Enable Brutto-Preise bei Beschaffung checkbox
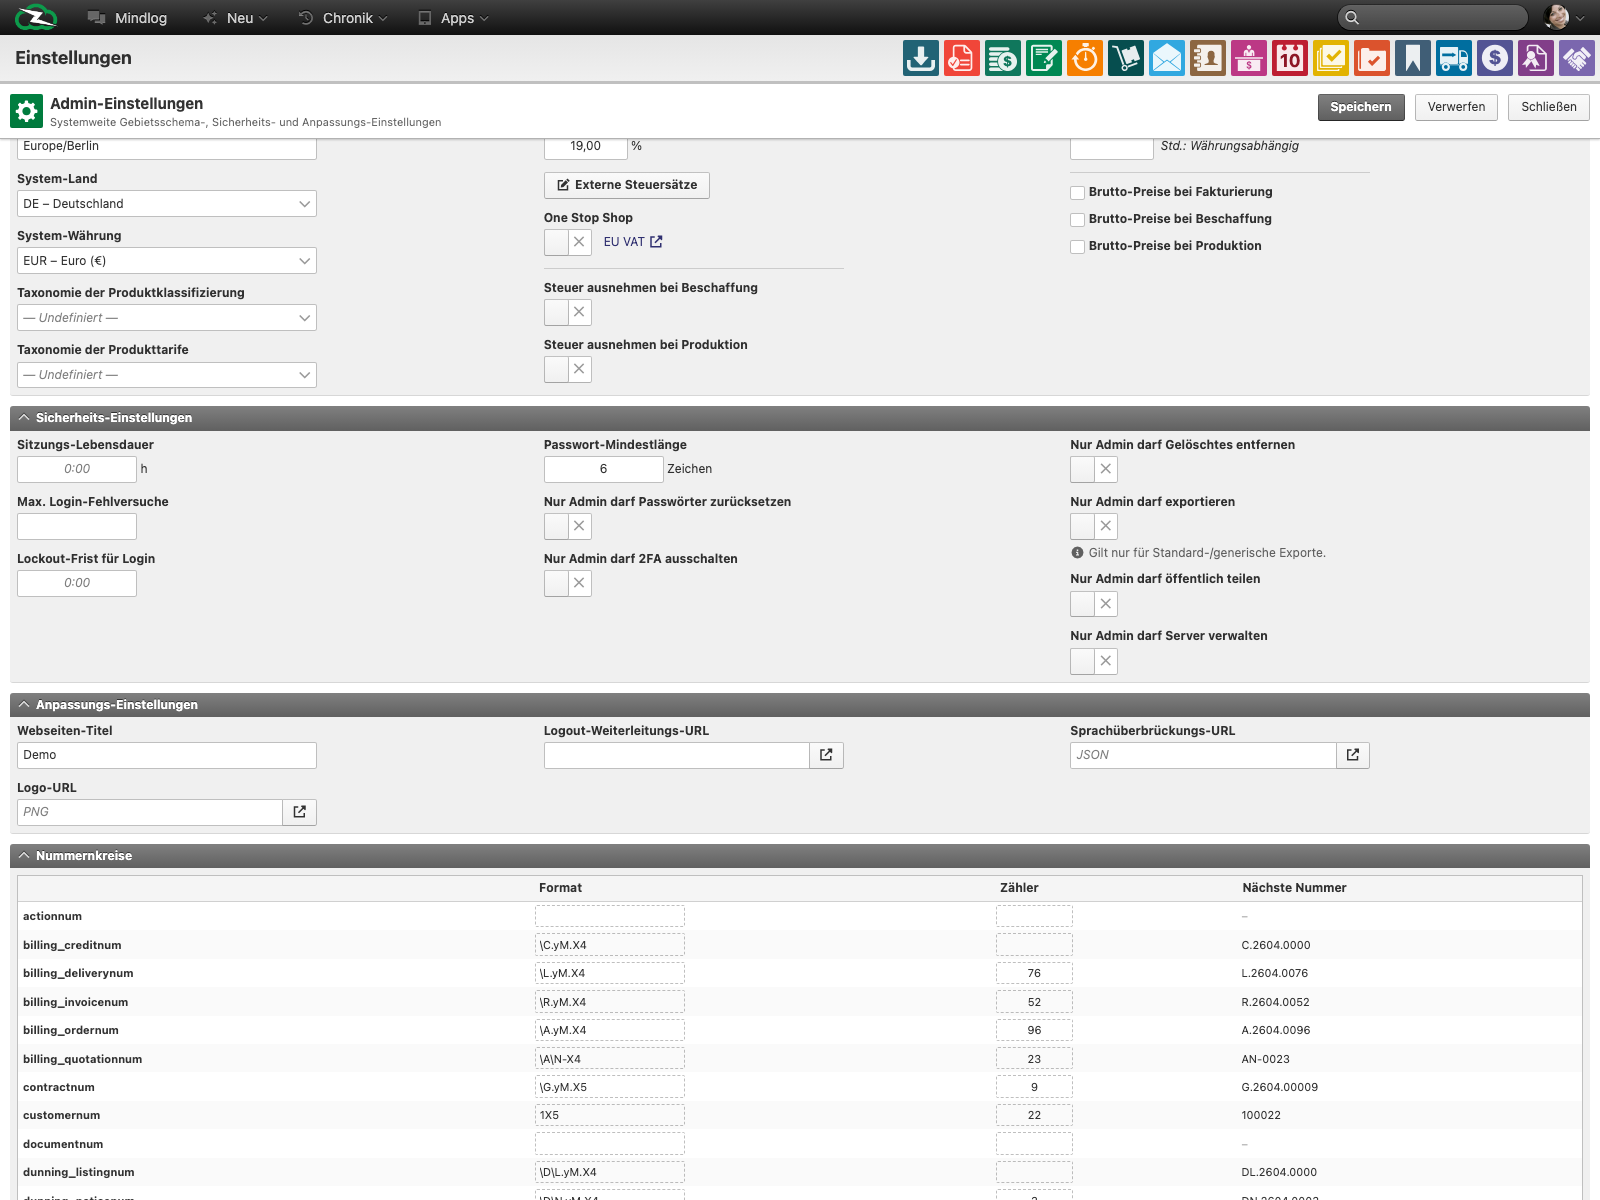 [x=1078, y=220]
